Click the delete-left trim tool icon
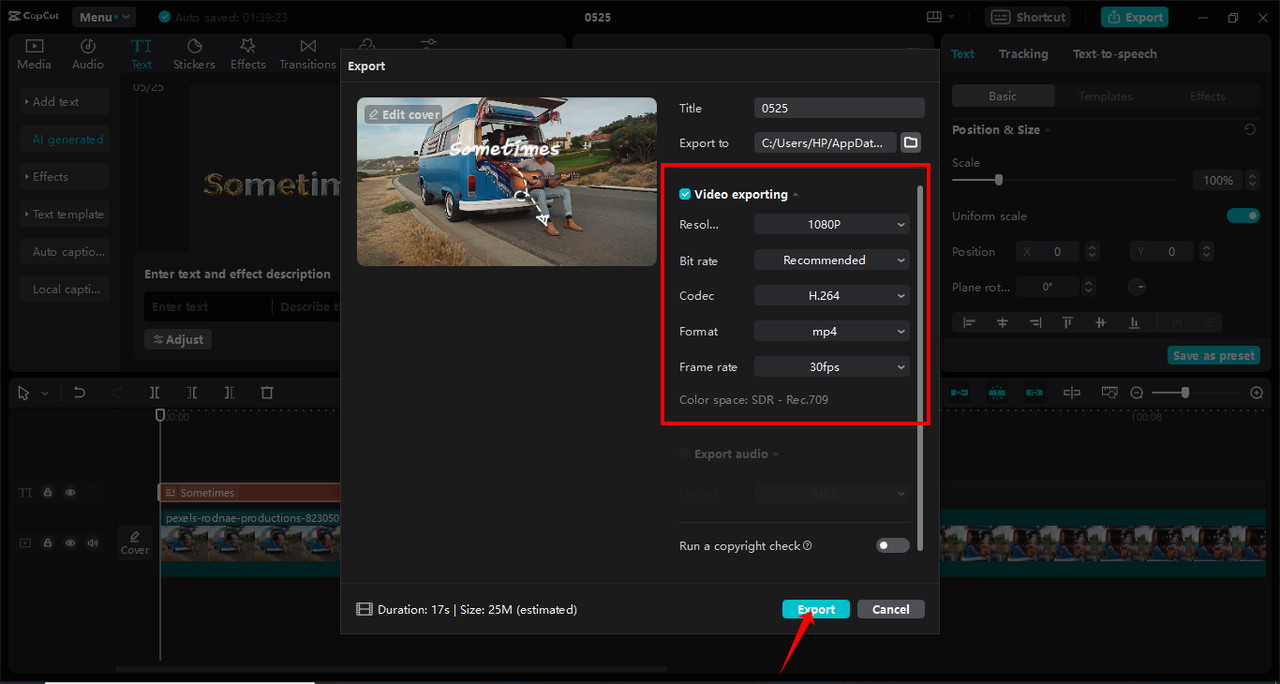1280x684 pixels. [191, 393]
